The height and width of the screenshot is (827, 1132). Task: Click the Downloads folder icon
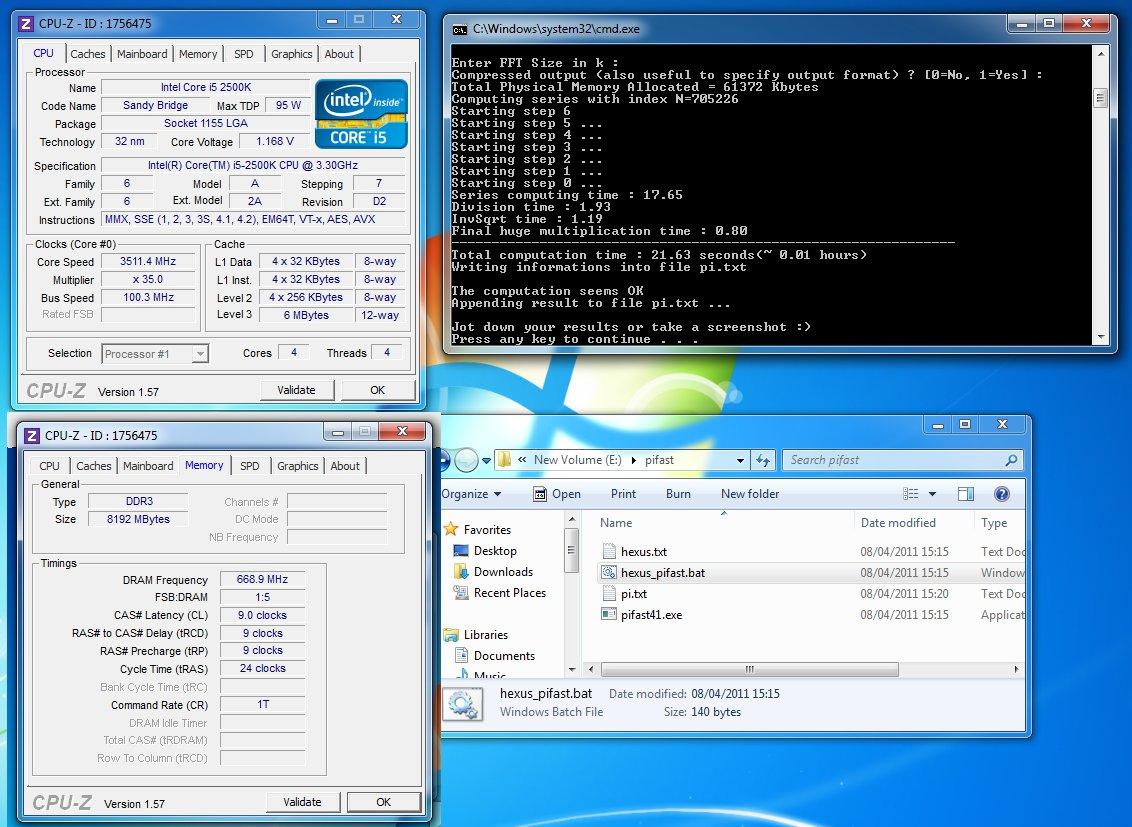pyautogui.click(x=461, y=572)
